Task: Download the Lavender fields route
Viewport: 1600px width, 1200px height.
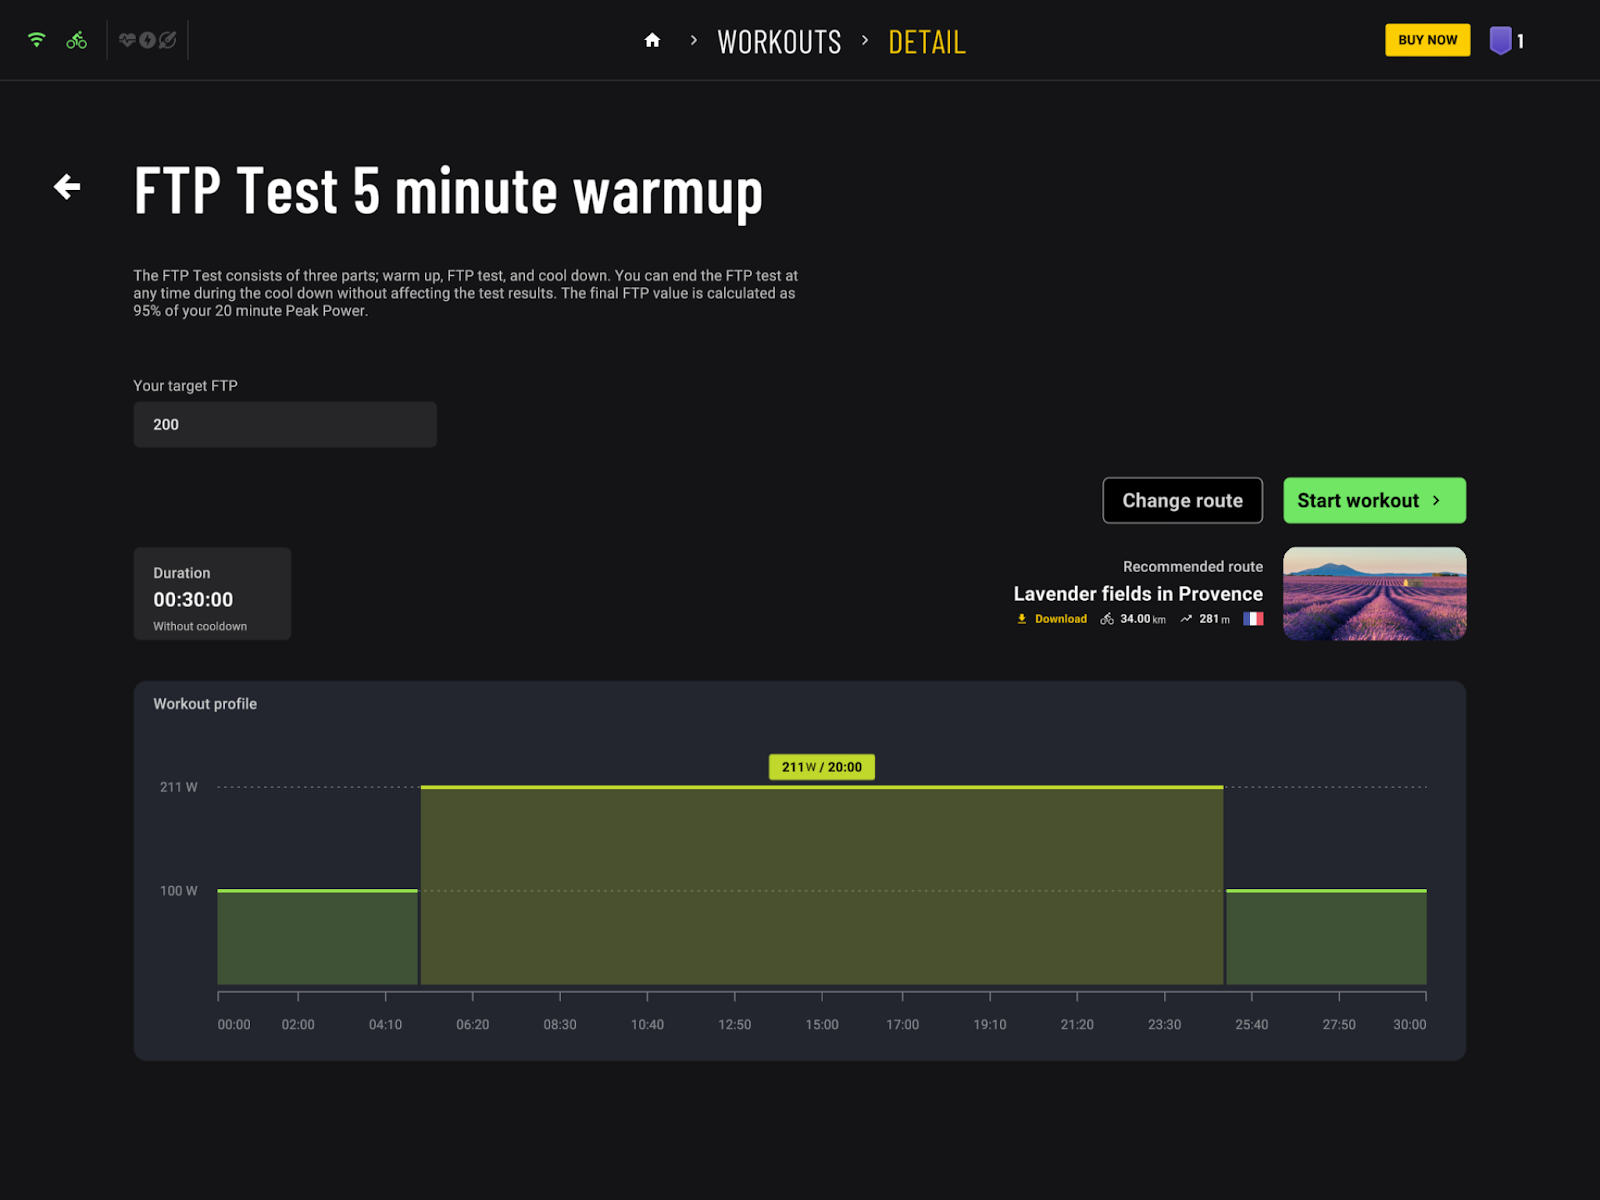Action: (1052, 619)
